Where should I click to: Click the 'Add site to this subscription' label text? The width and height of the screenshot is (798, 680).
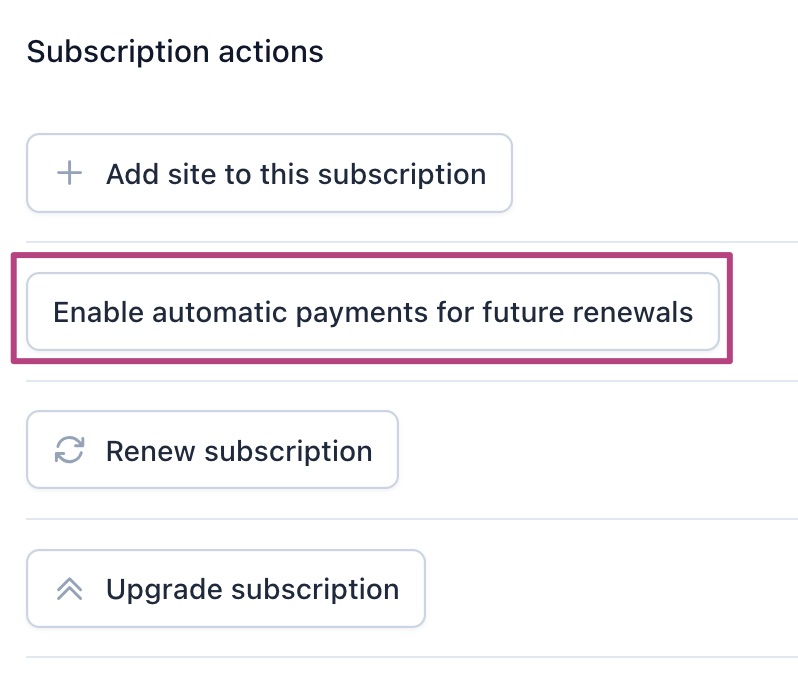[x=296, y=174]
